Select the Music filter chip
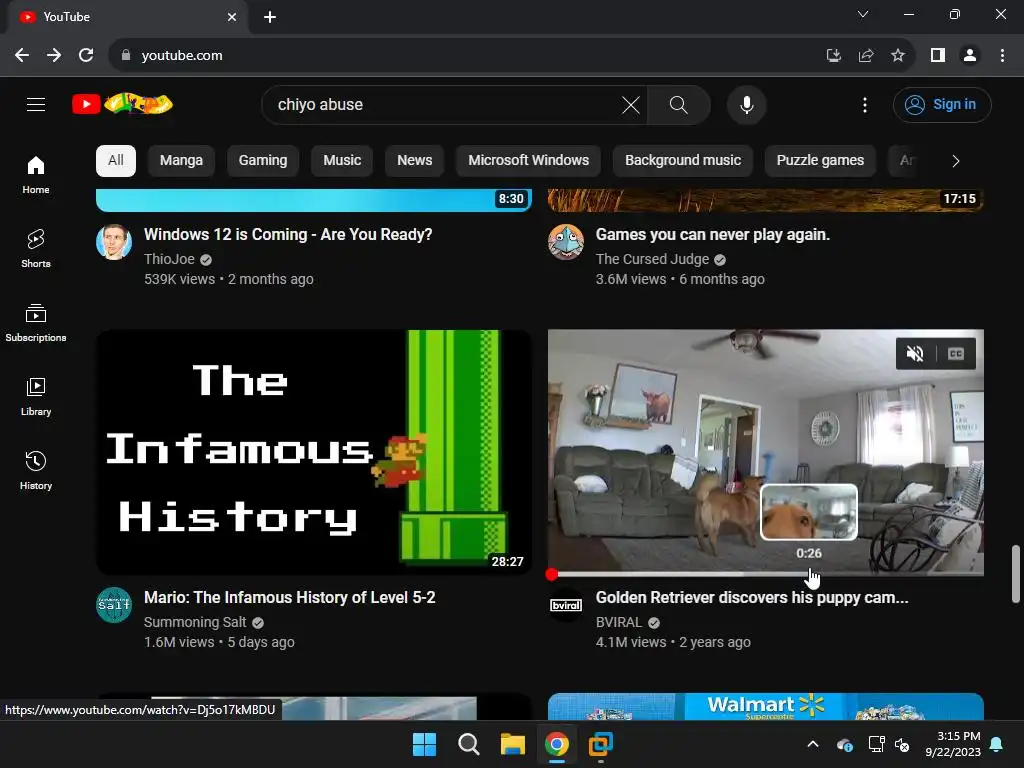 click(342, 161)
